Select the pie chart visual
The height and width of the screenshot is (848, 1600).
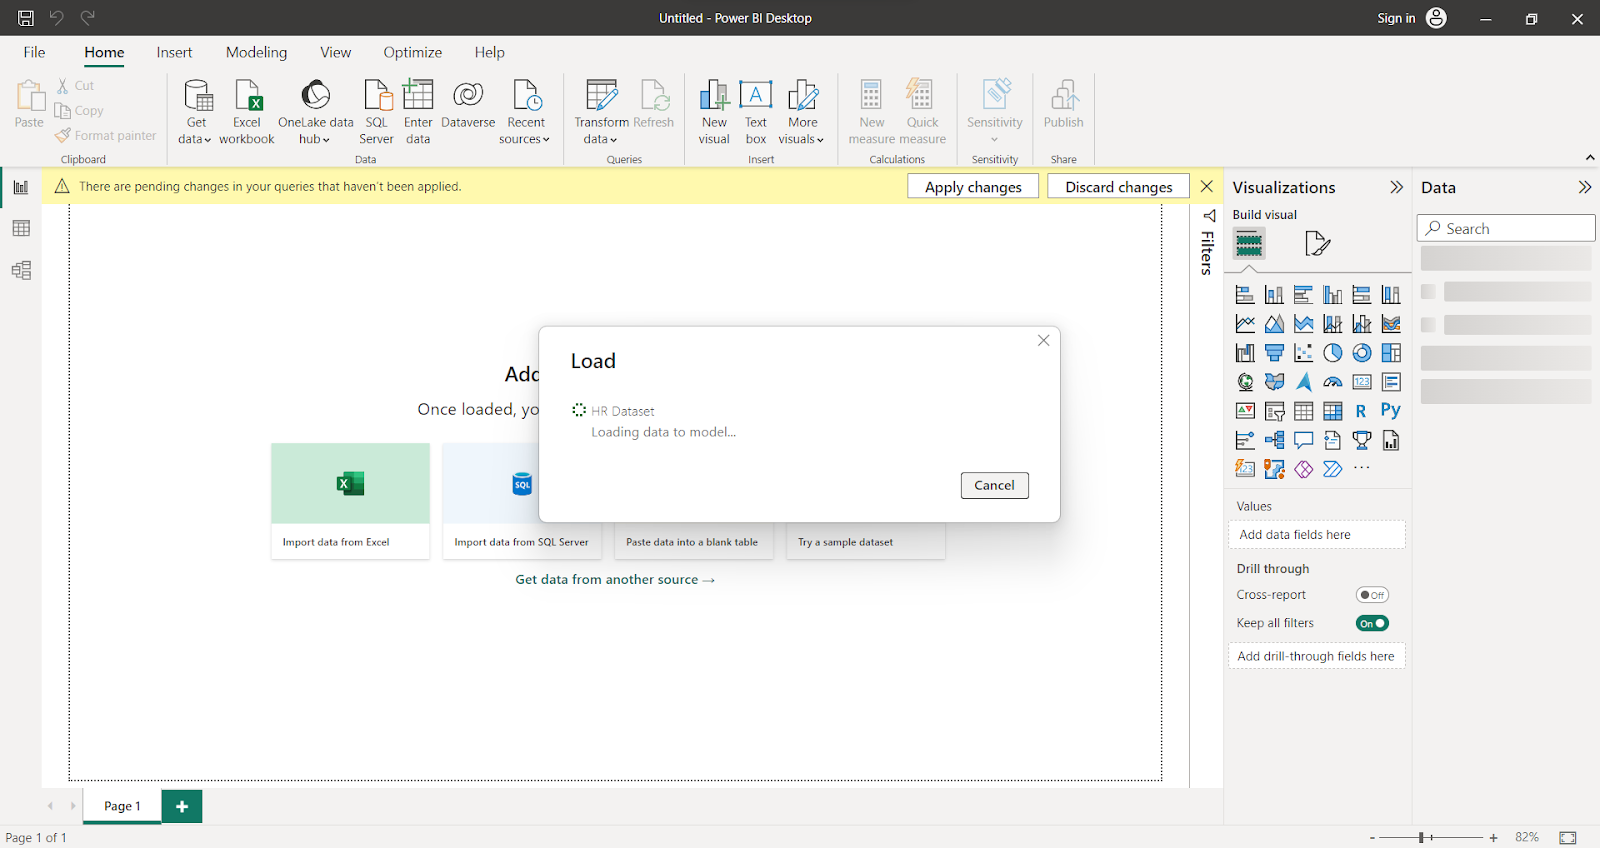(1333, 353)
